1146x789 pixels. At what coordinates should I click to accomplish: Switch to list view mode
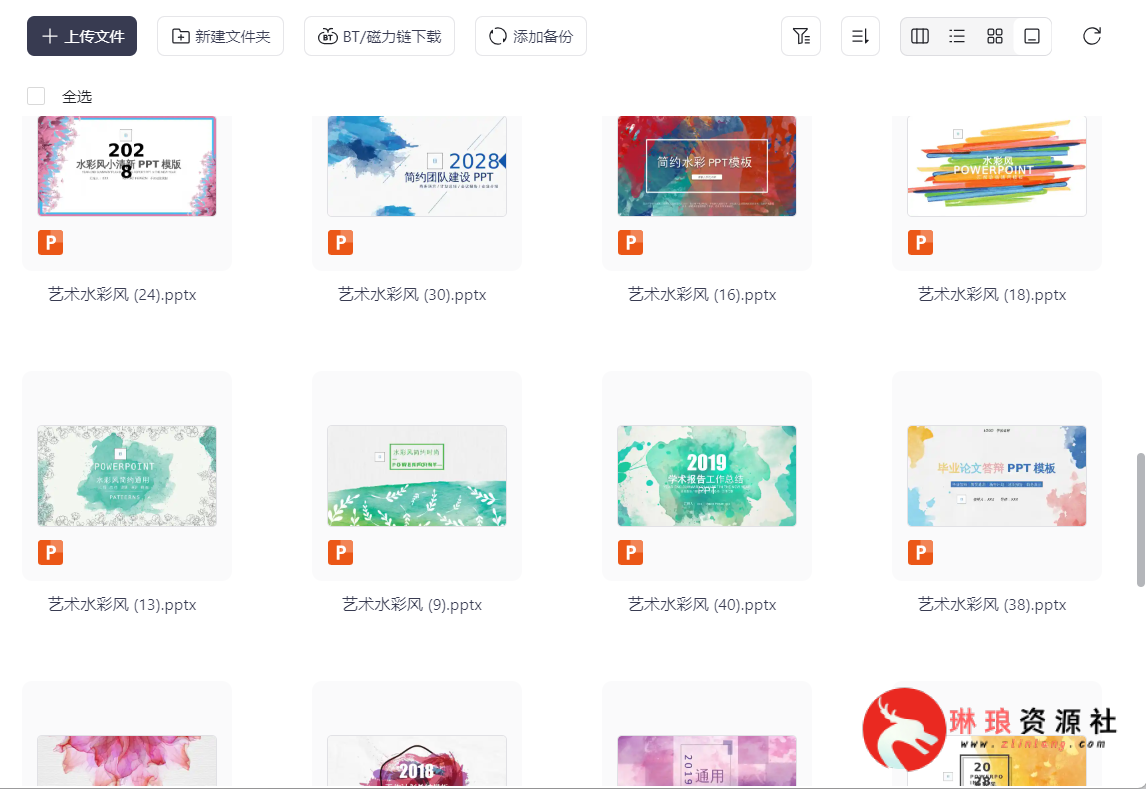(x=957, y=37)
